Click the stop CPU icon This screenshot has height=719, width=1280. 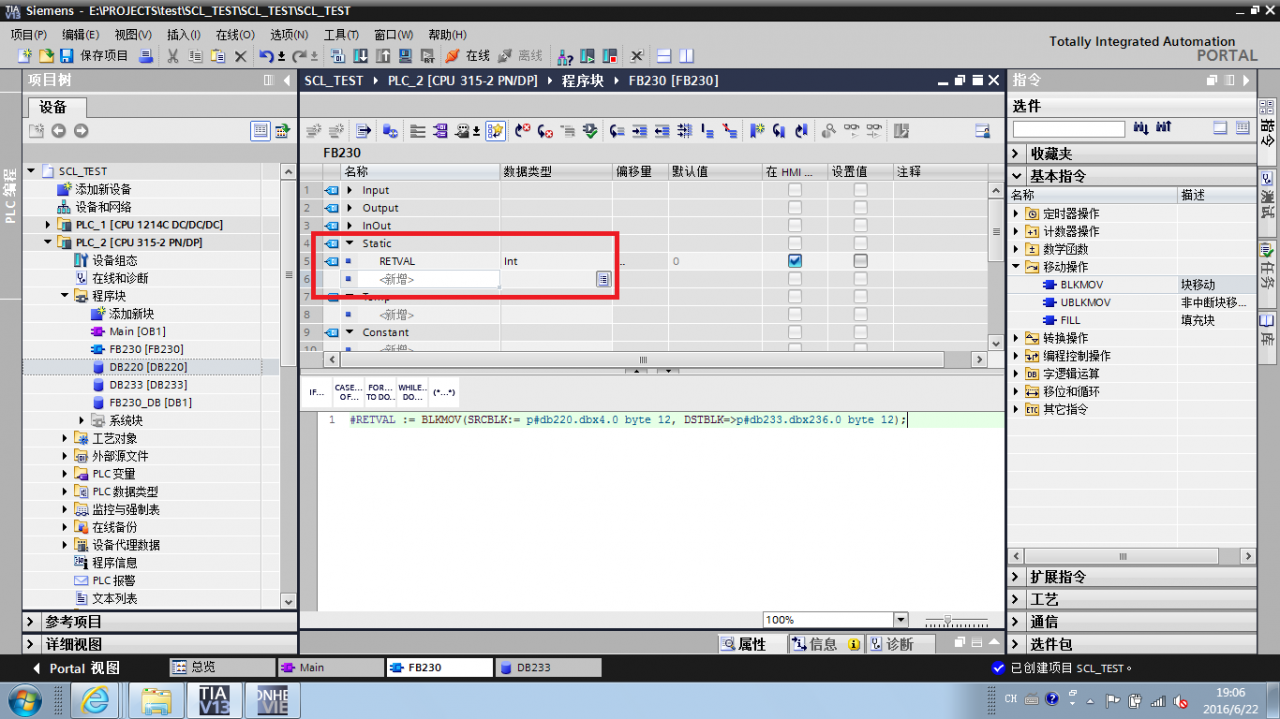609,56
